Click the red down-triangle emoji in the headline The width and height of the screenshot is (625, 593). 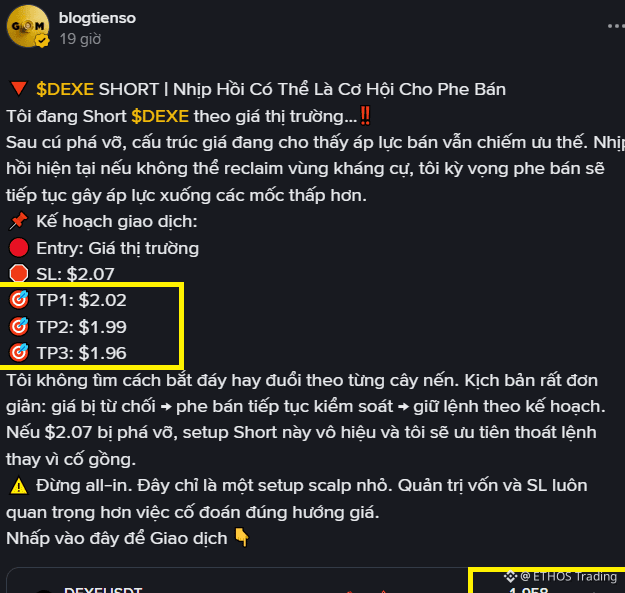19,89
